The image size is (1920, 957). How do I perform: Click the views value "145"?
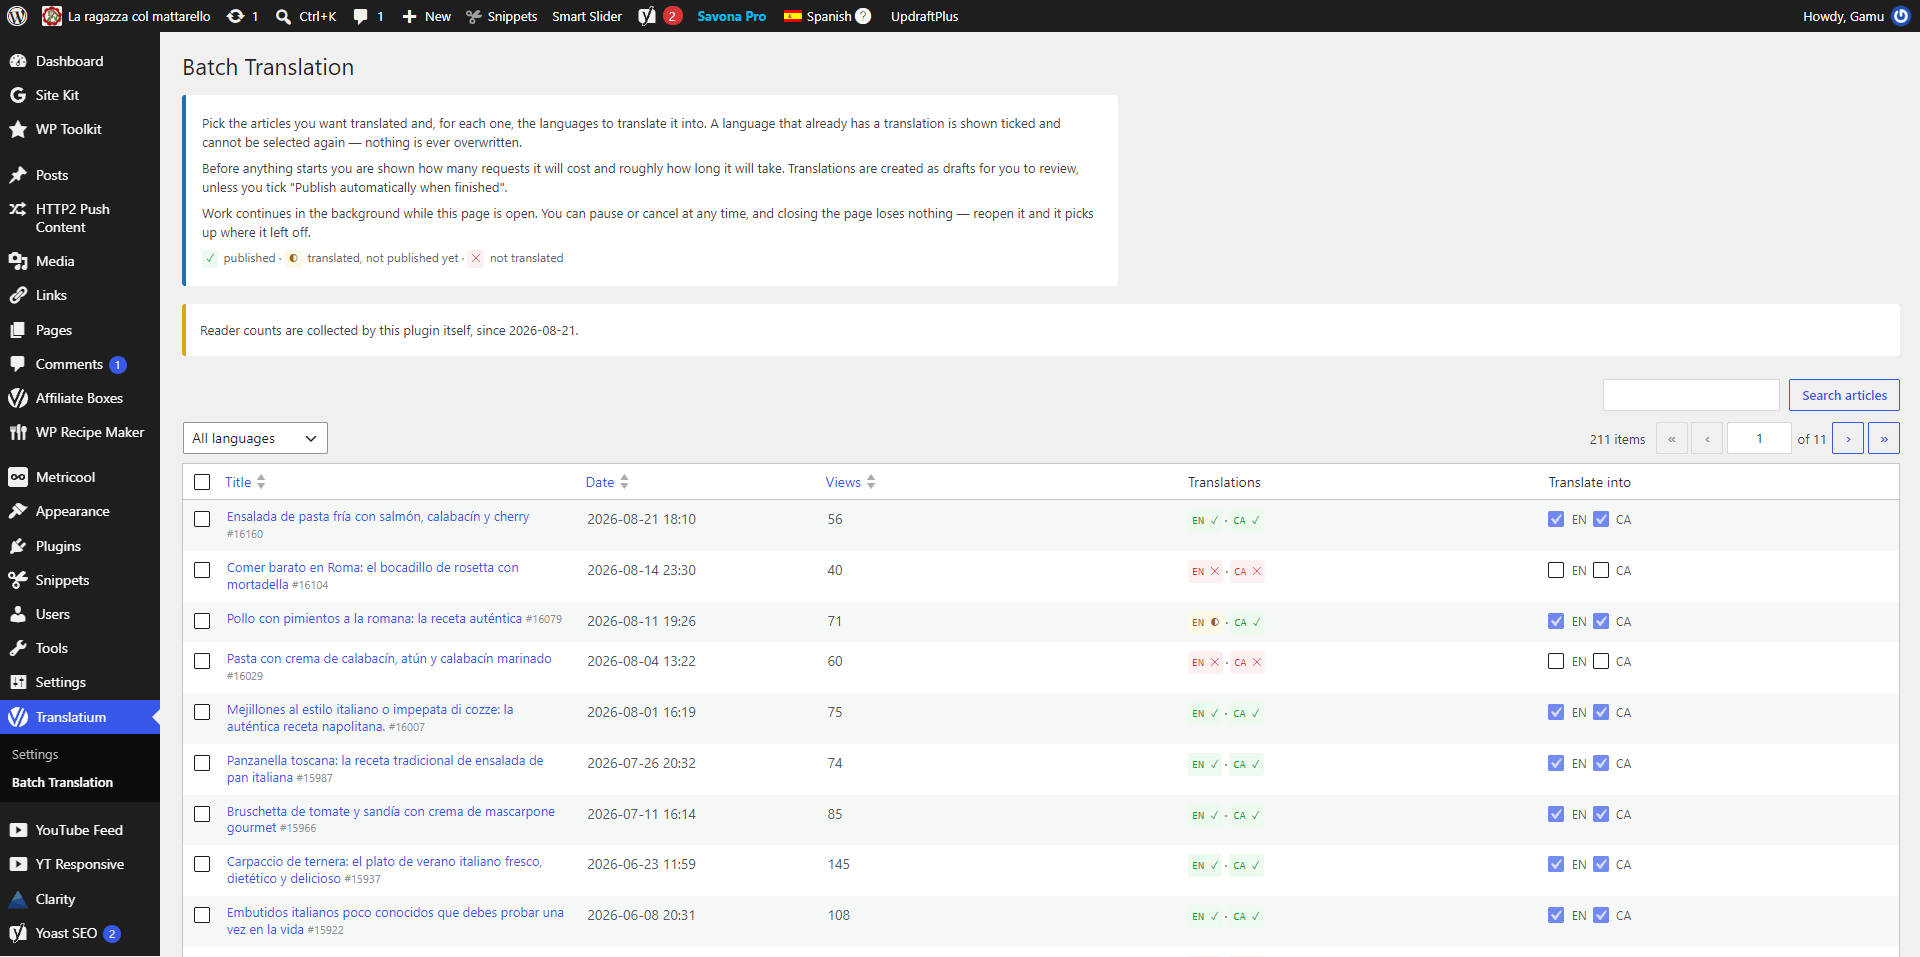click(839, 864)
